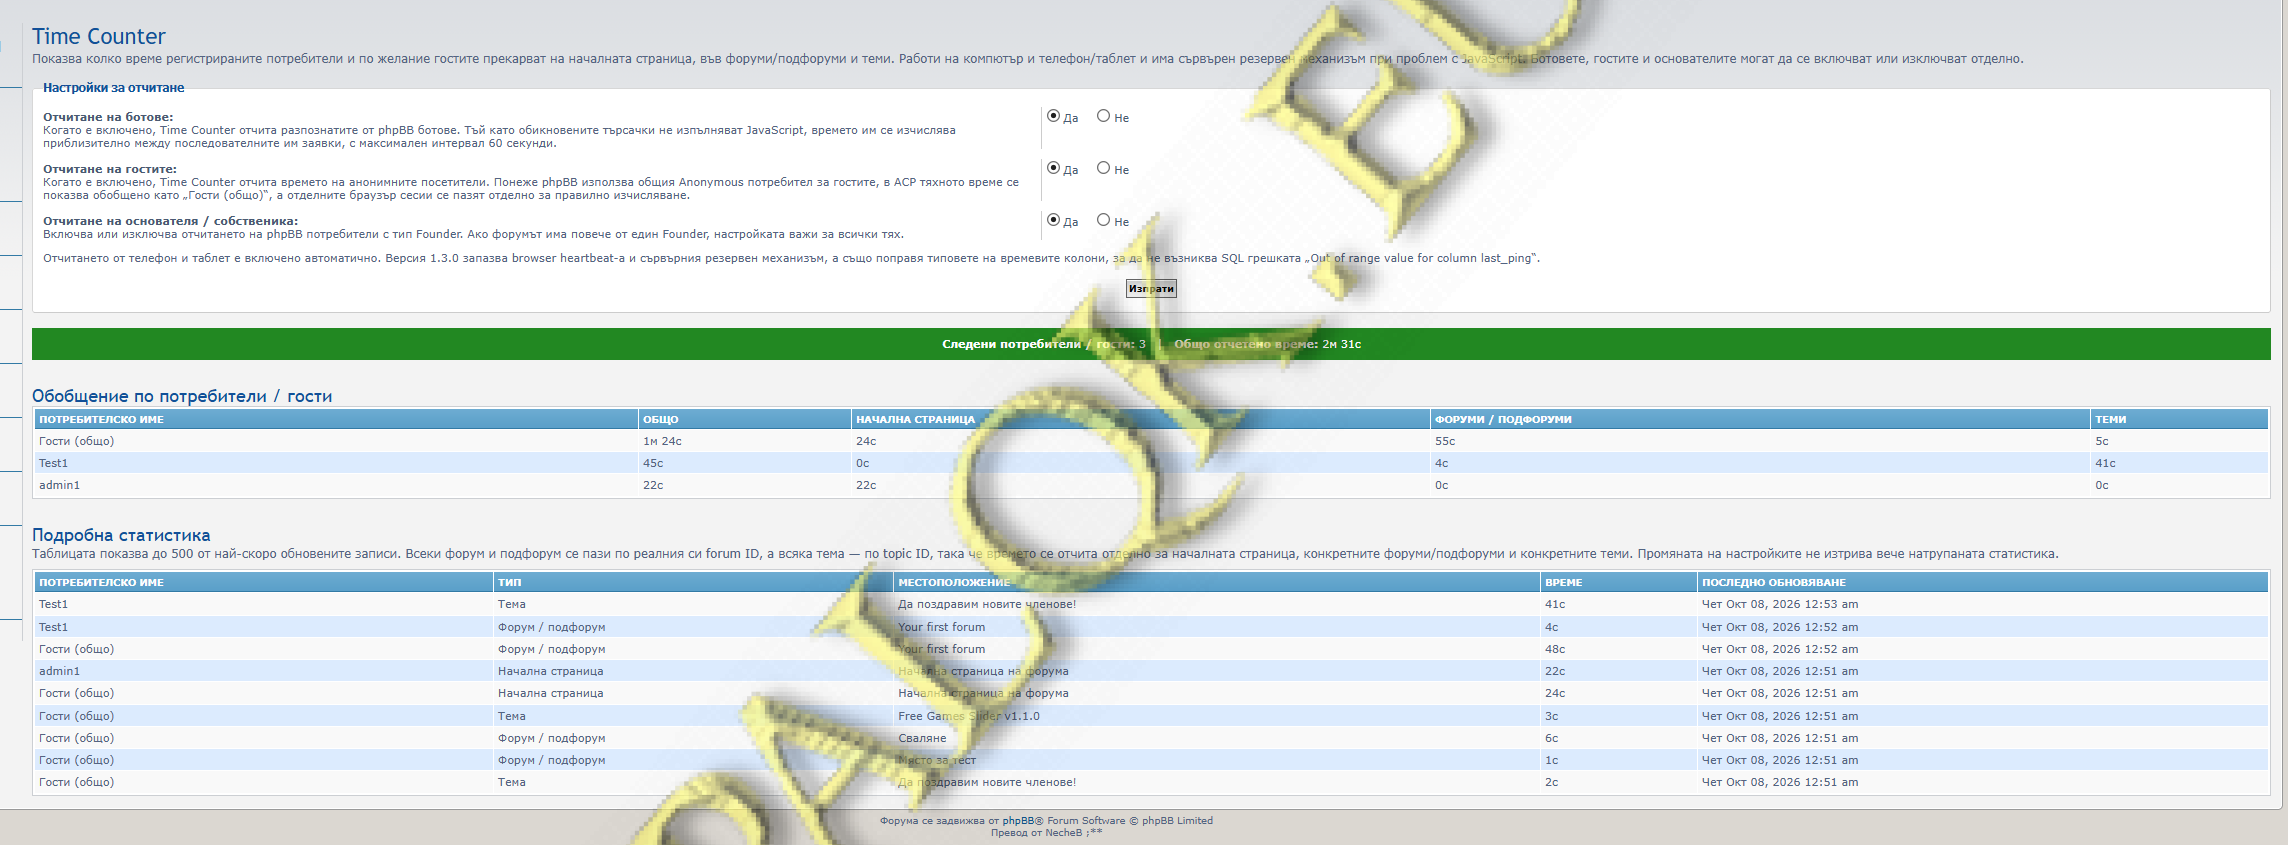Image resolution: width=2288 pixels, height=845 pixels.
Task: Click "admin1" in the summary table
Action: coord(59,485)
